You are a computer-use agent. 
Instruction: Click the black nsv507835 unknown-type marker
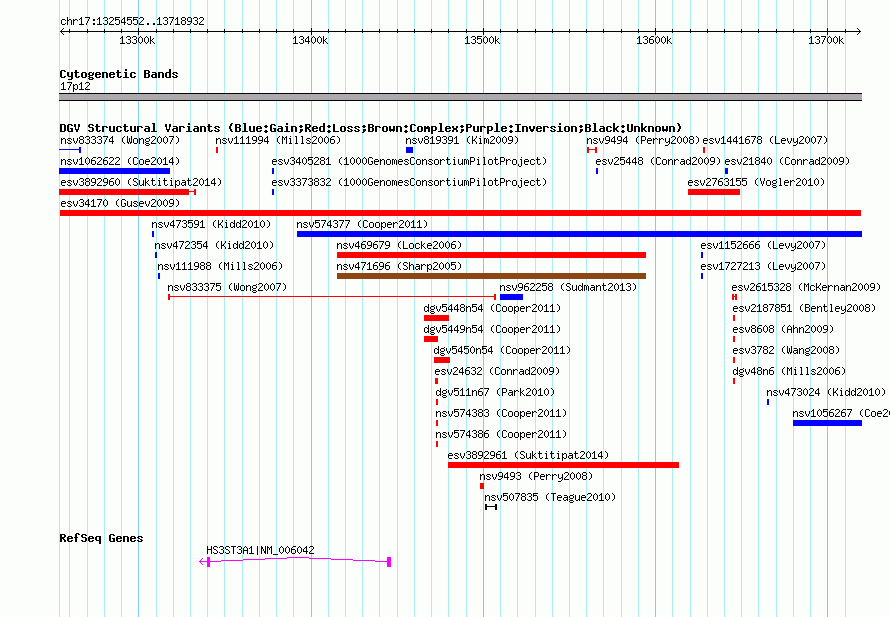pos(491,507)
